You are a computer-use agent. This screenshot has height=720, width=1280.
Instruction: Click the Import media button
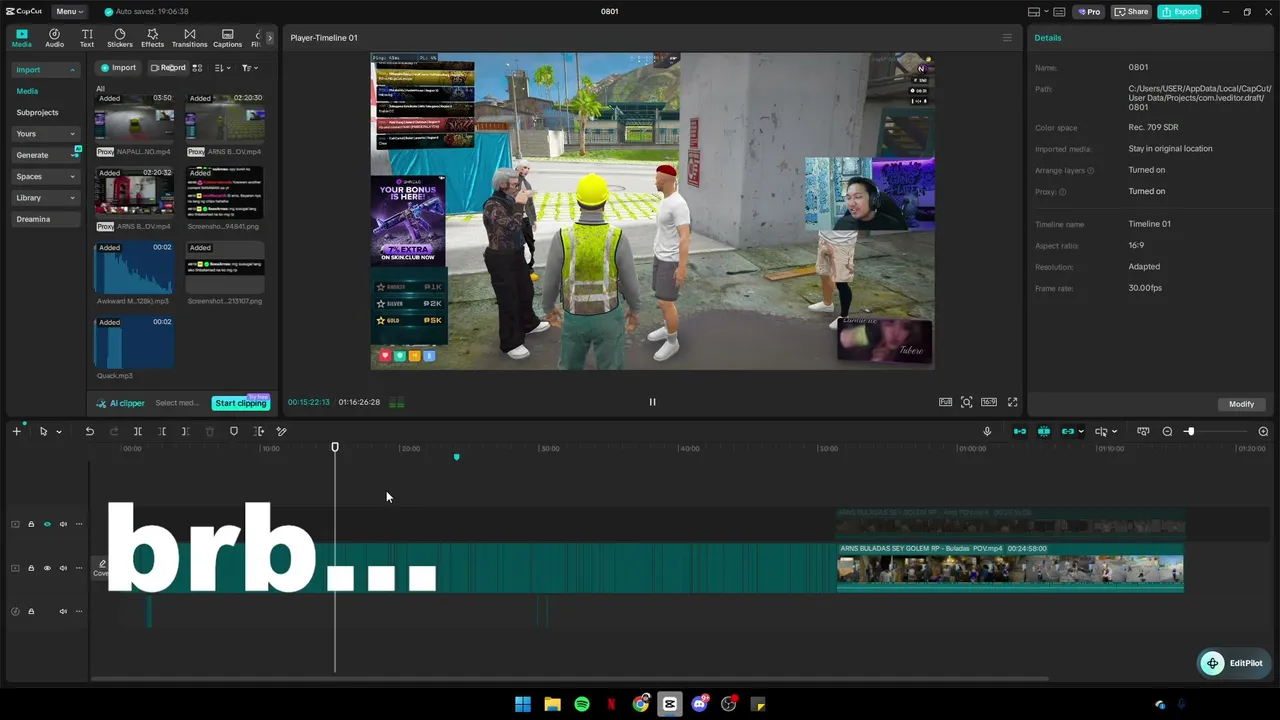point(118,68)
